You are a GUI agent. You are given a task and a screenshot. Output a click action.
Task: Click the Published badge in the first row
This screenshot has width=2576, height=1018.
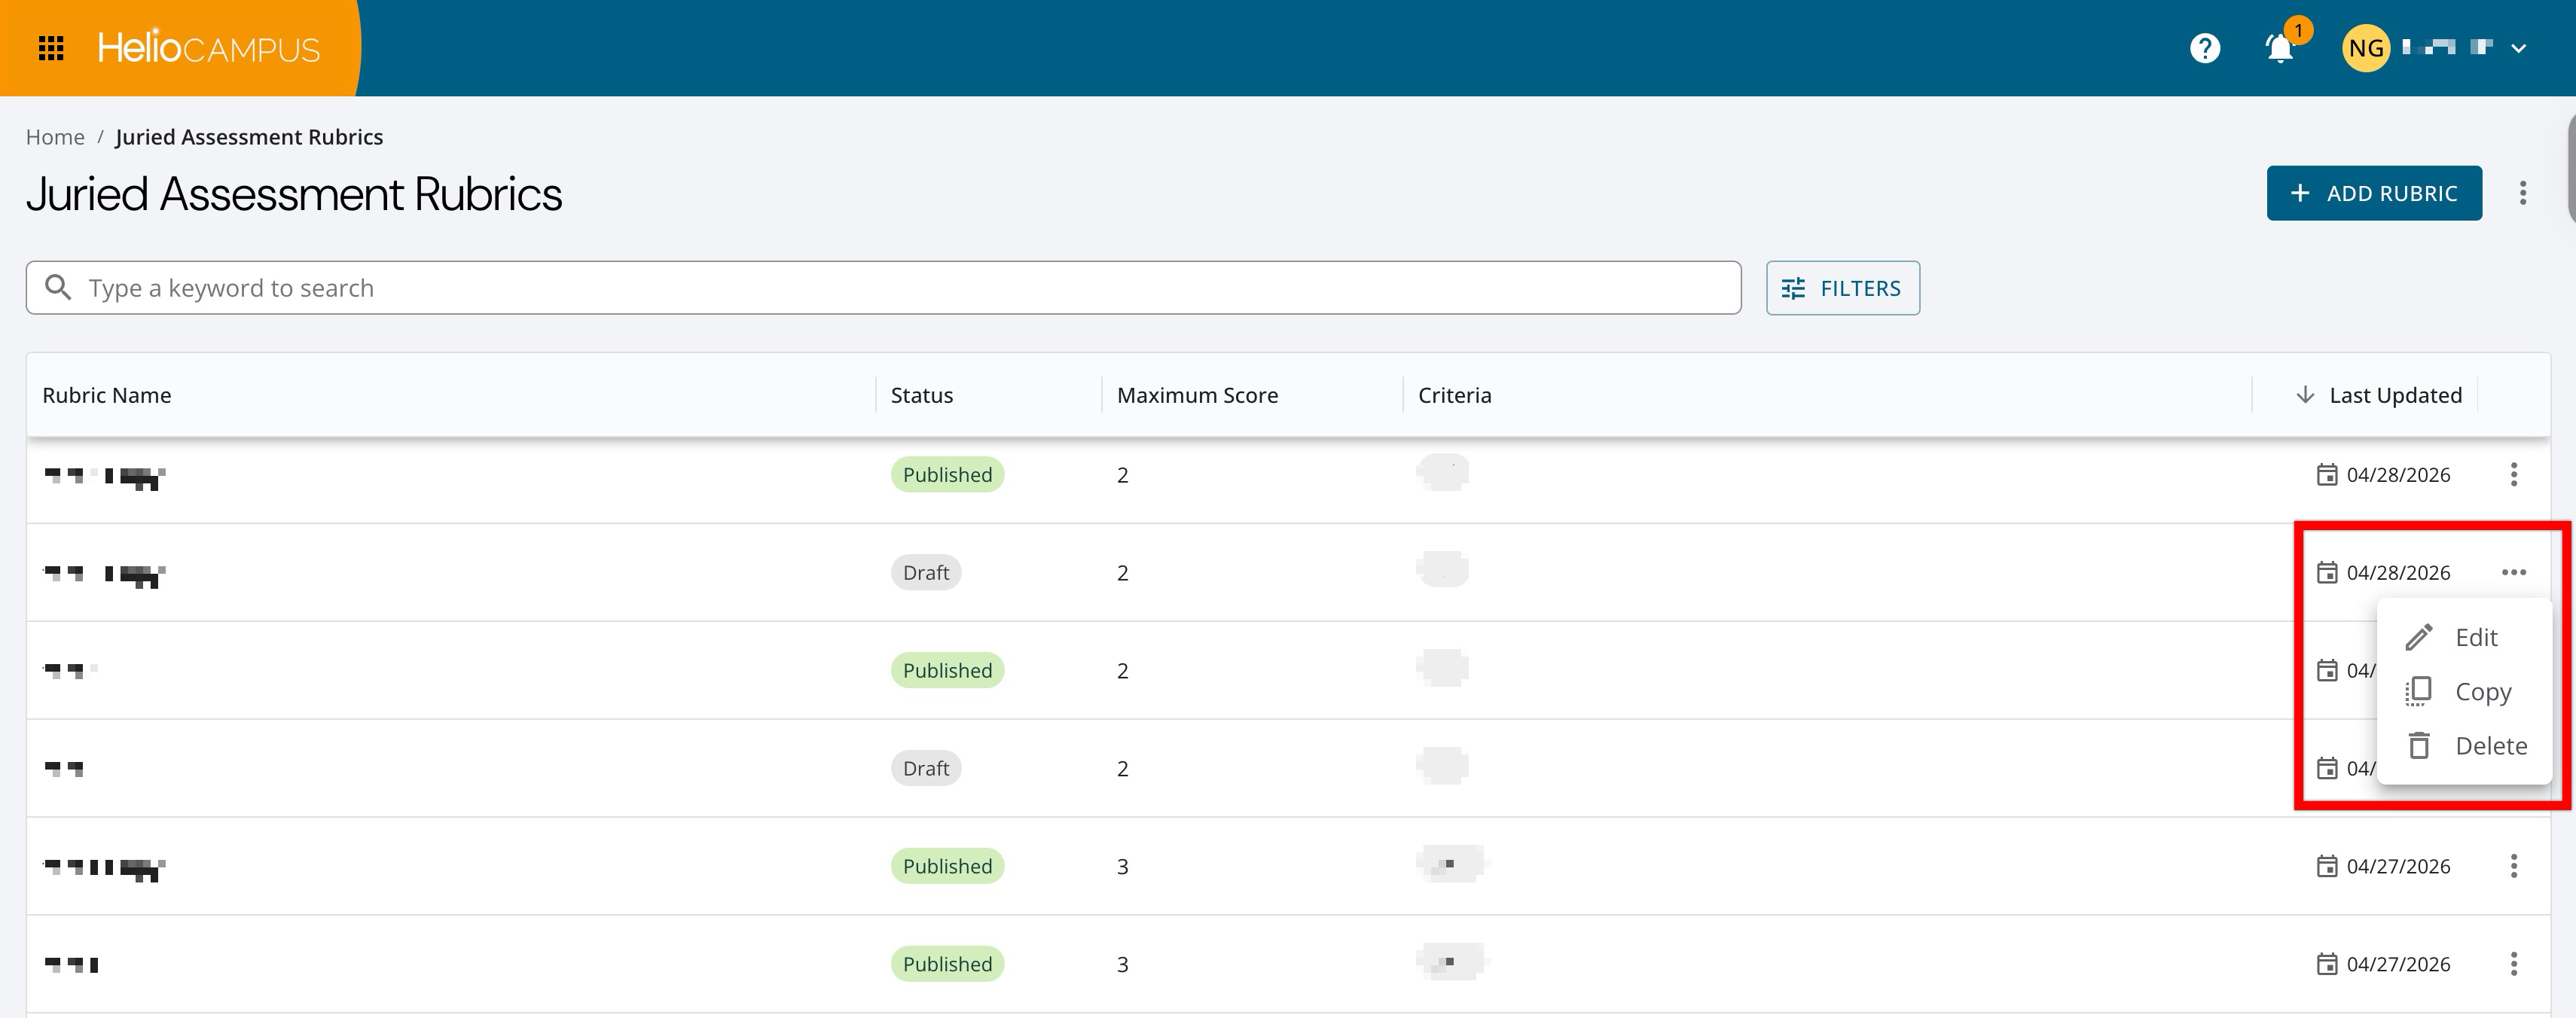pyautogui.click(x=947, y=474)
